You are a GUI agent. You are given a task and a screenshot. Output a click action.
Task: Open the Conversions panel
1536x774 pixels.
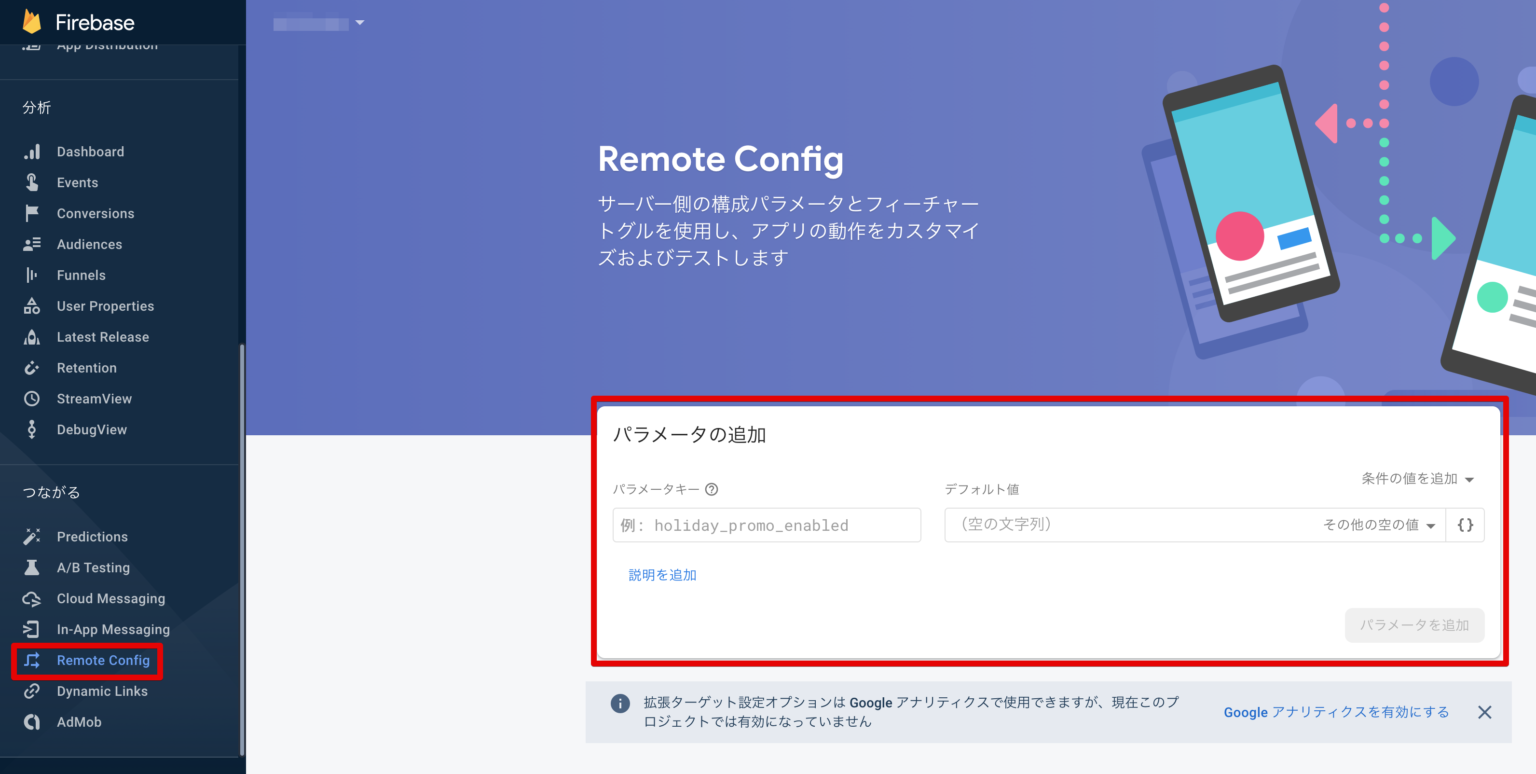pos(95,213)
